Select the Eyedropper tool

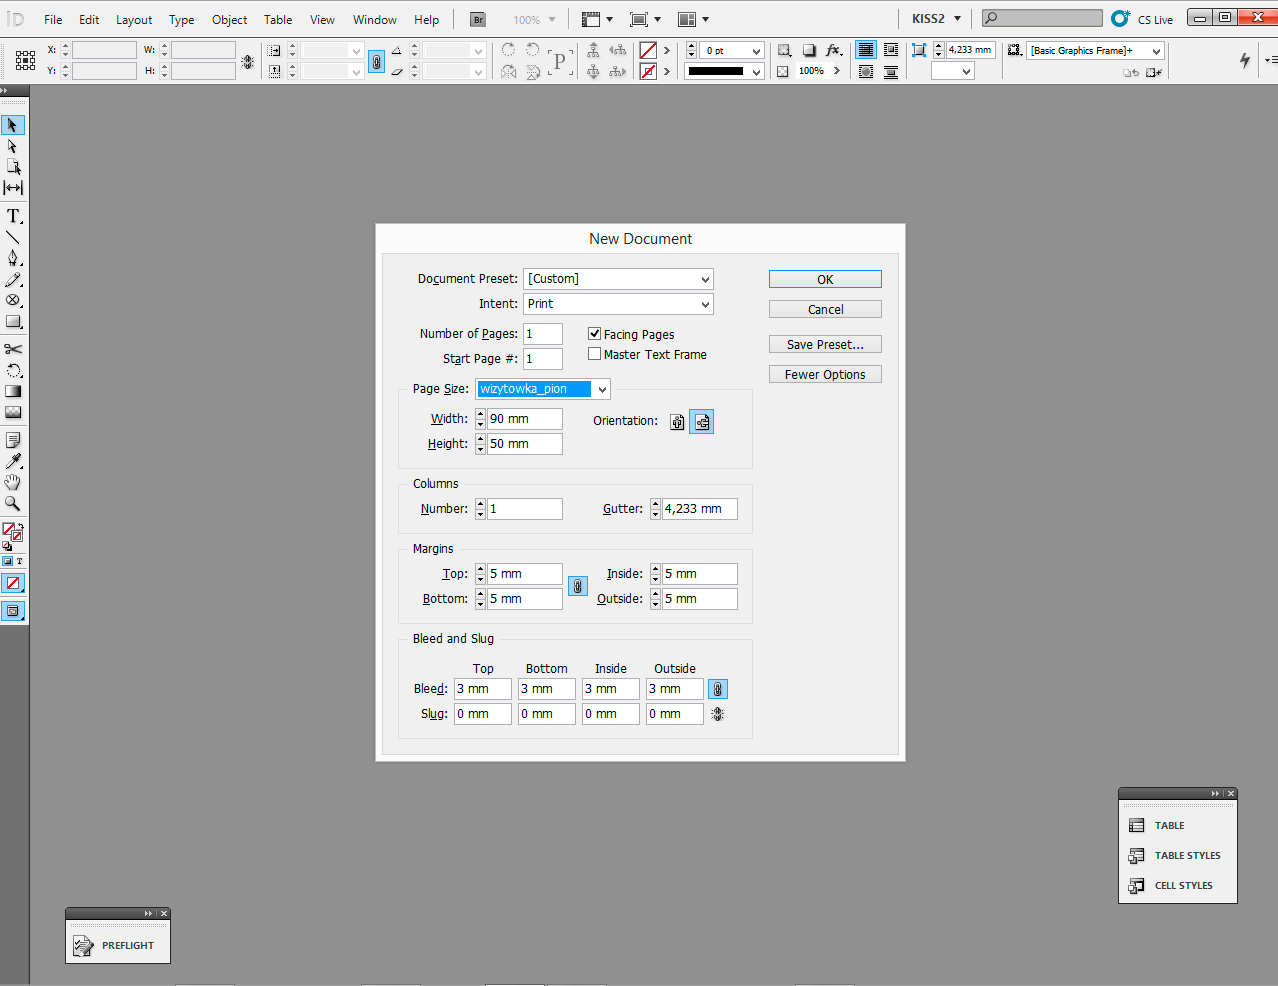click(x=13, y=461)
